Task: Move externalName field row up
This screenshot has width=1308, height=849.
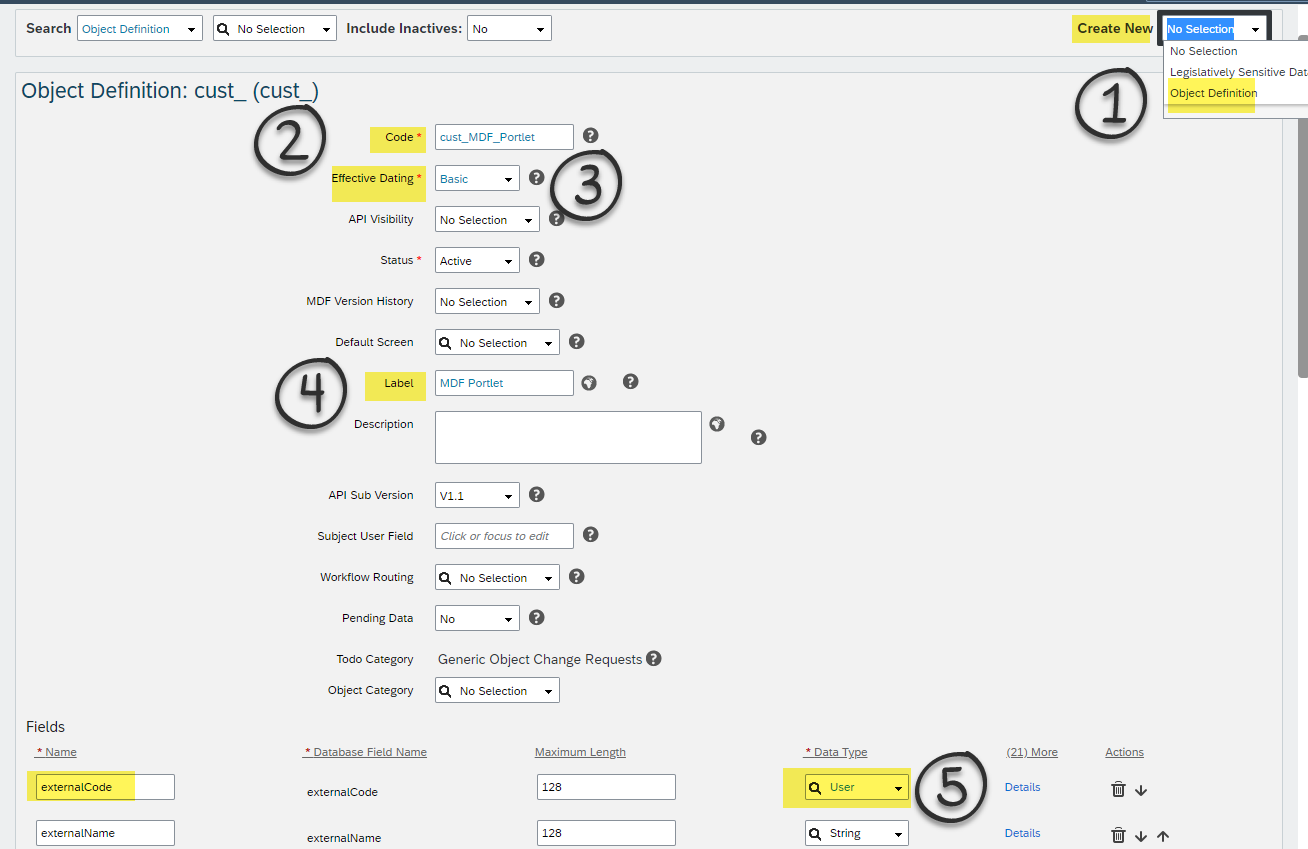Action: [x=1163, y=836]
